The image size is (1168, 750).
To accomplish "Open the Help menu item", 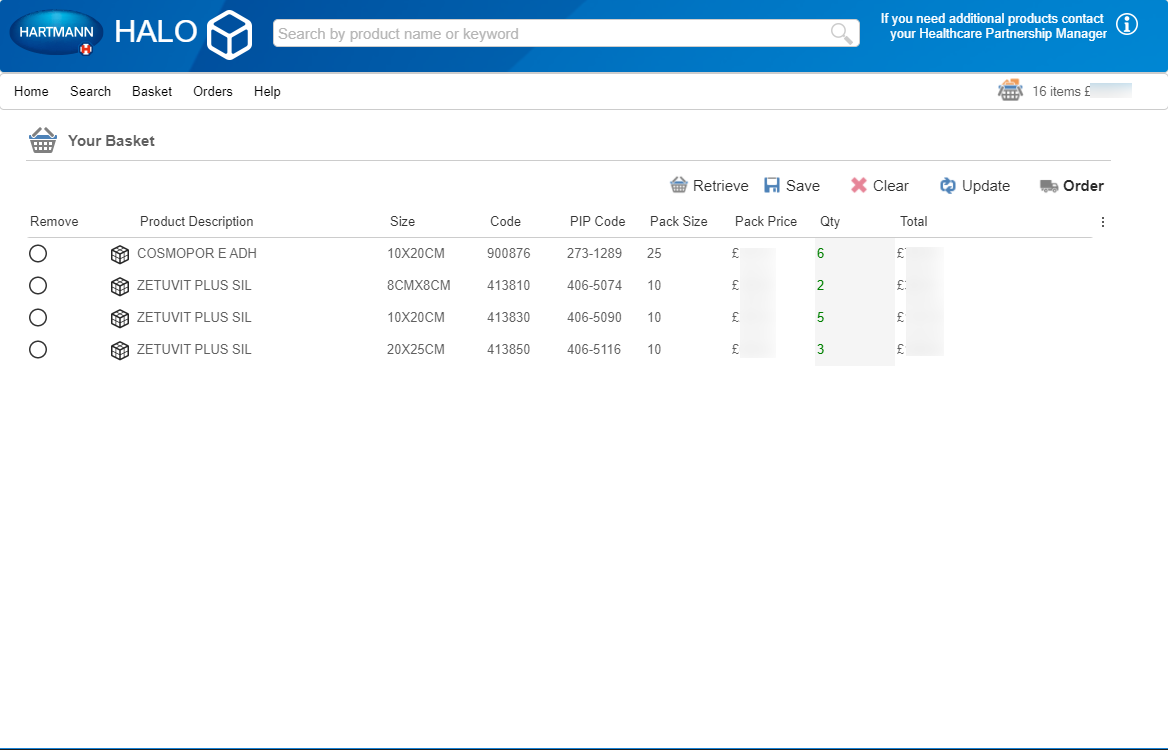I will coord(267,91).
